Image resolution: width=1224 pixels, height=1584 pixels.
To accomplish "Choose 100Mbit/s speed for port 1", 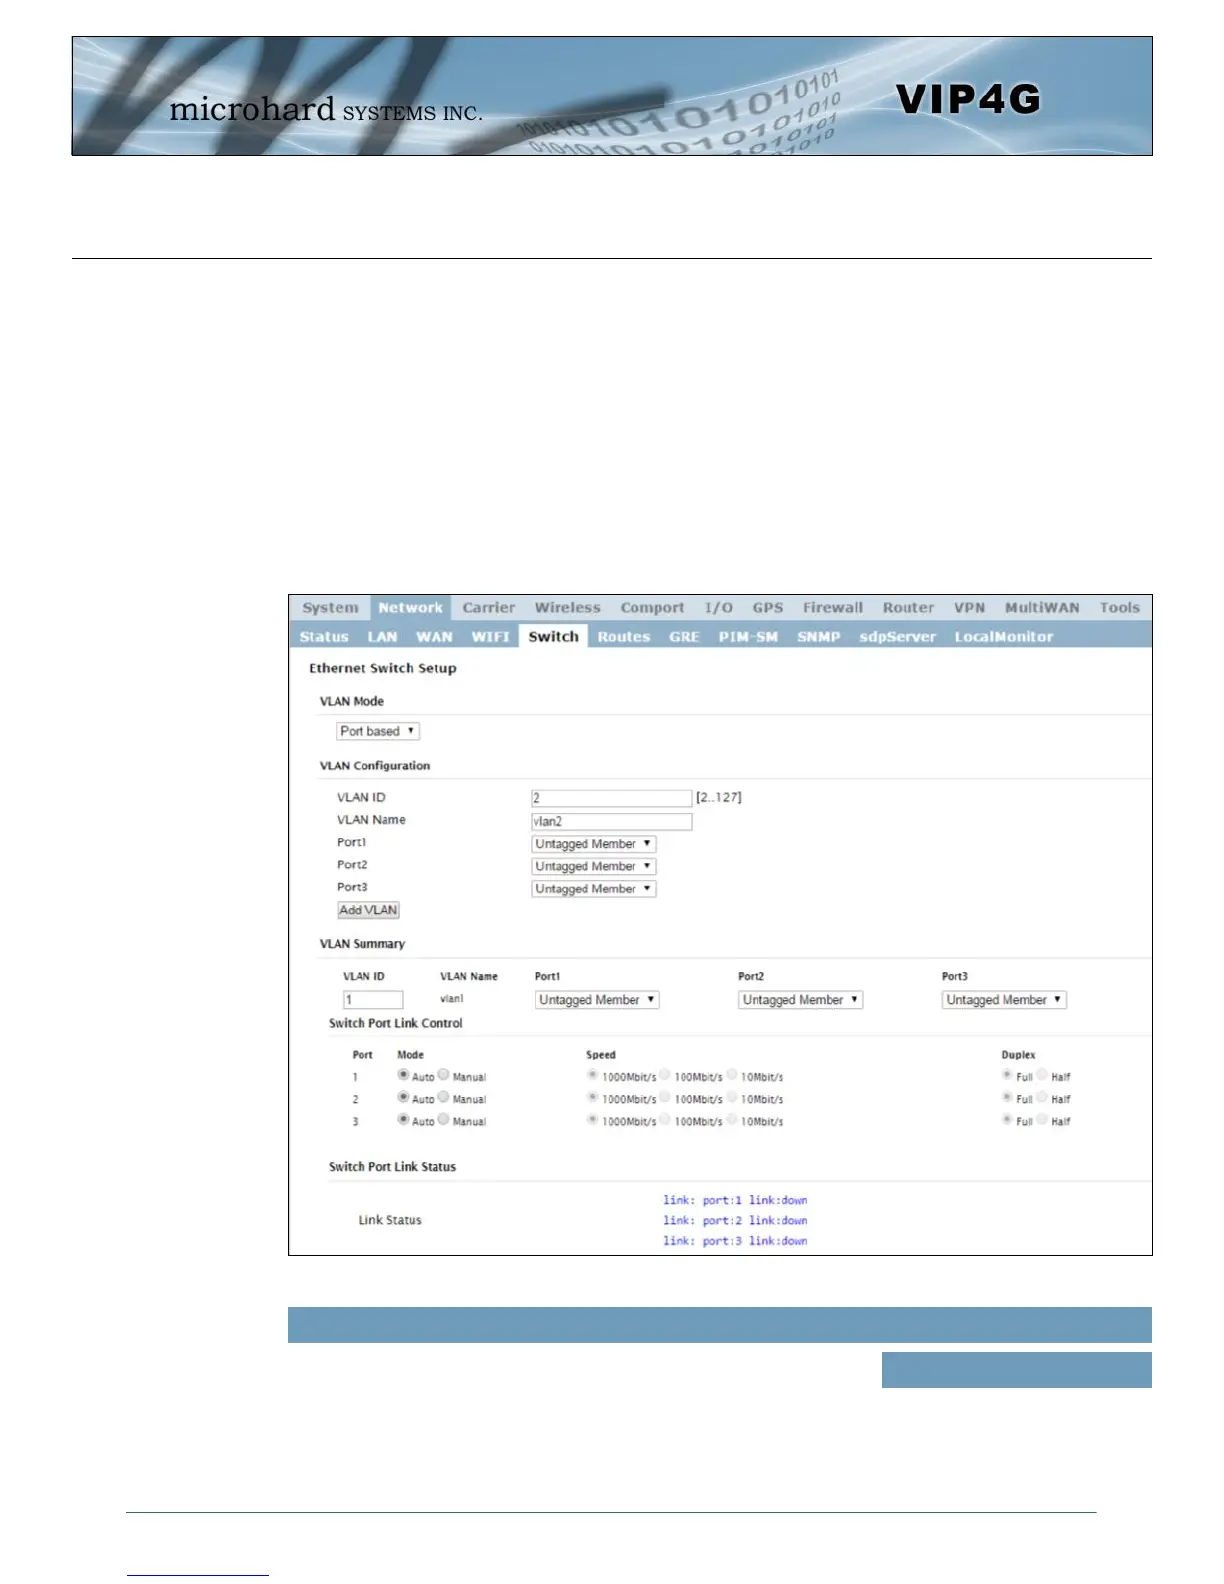I will tap(665, 1075).
